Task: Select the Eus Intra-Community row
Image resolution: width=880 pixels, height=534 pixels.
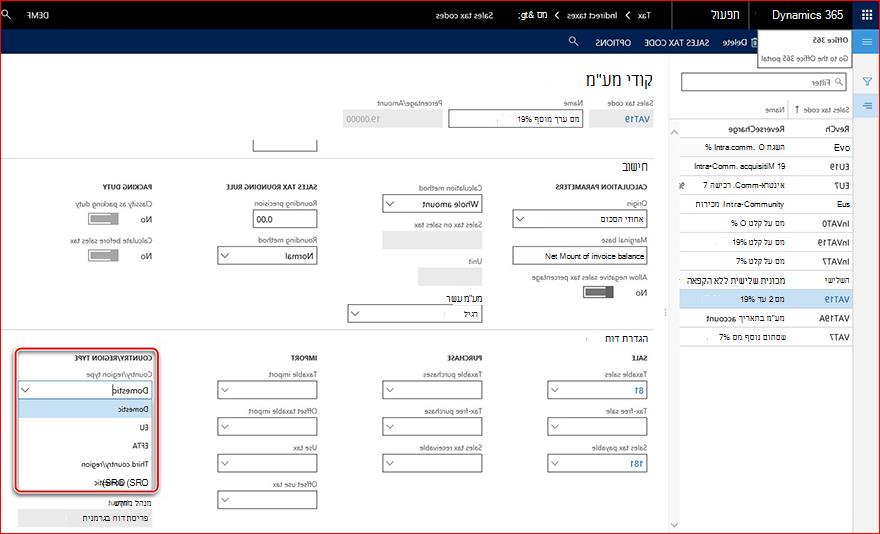Action: (766, 204)
